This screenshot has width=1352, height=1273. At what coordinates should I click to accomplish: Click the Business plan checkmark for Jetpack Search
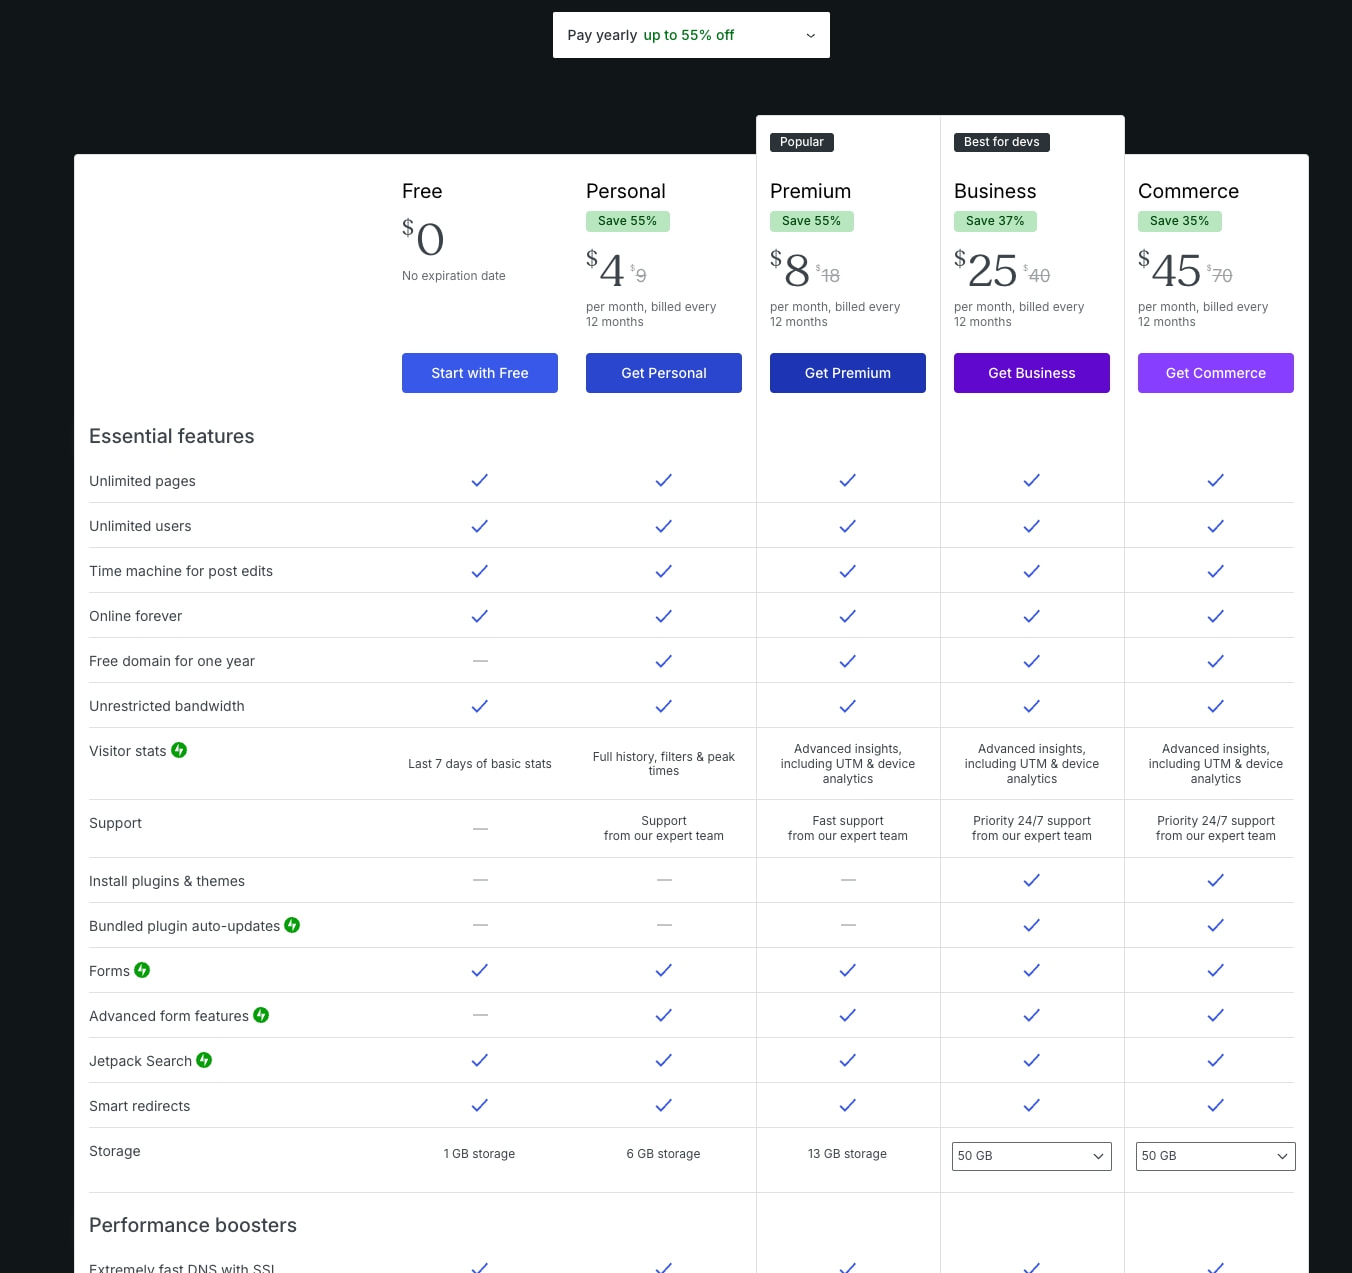click(x=1032, y=1060)
